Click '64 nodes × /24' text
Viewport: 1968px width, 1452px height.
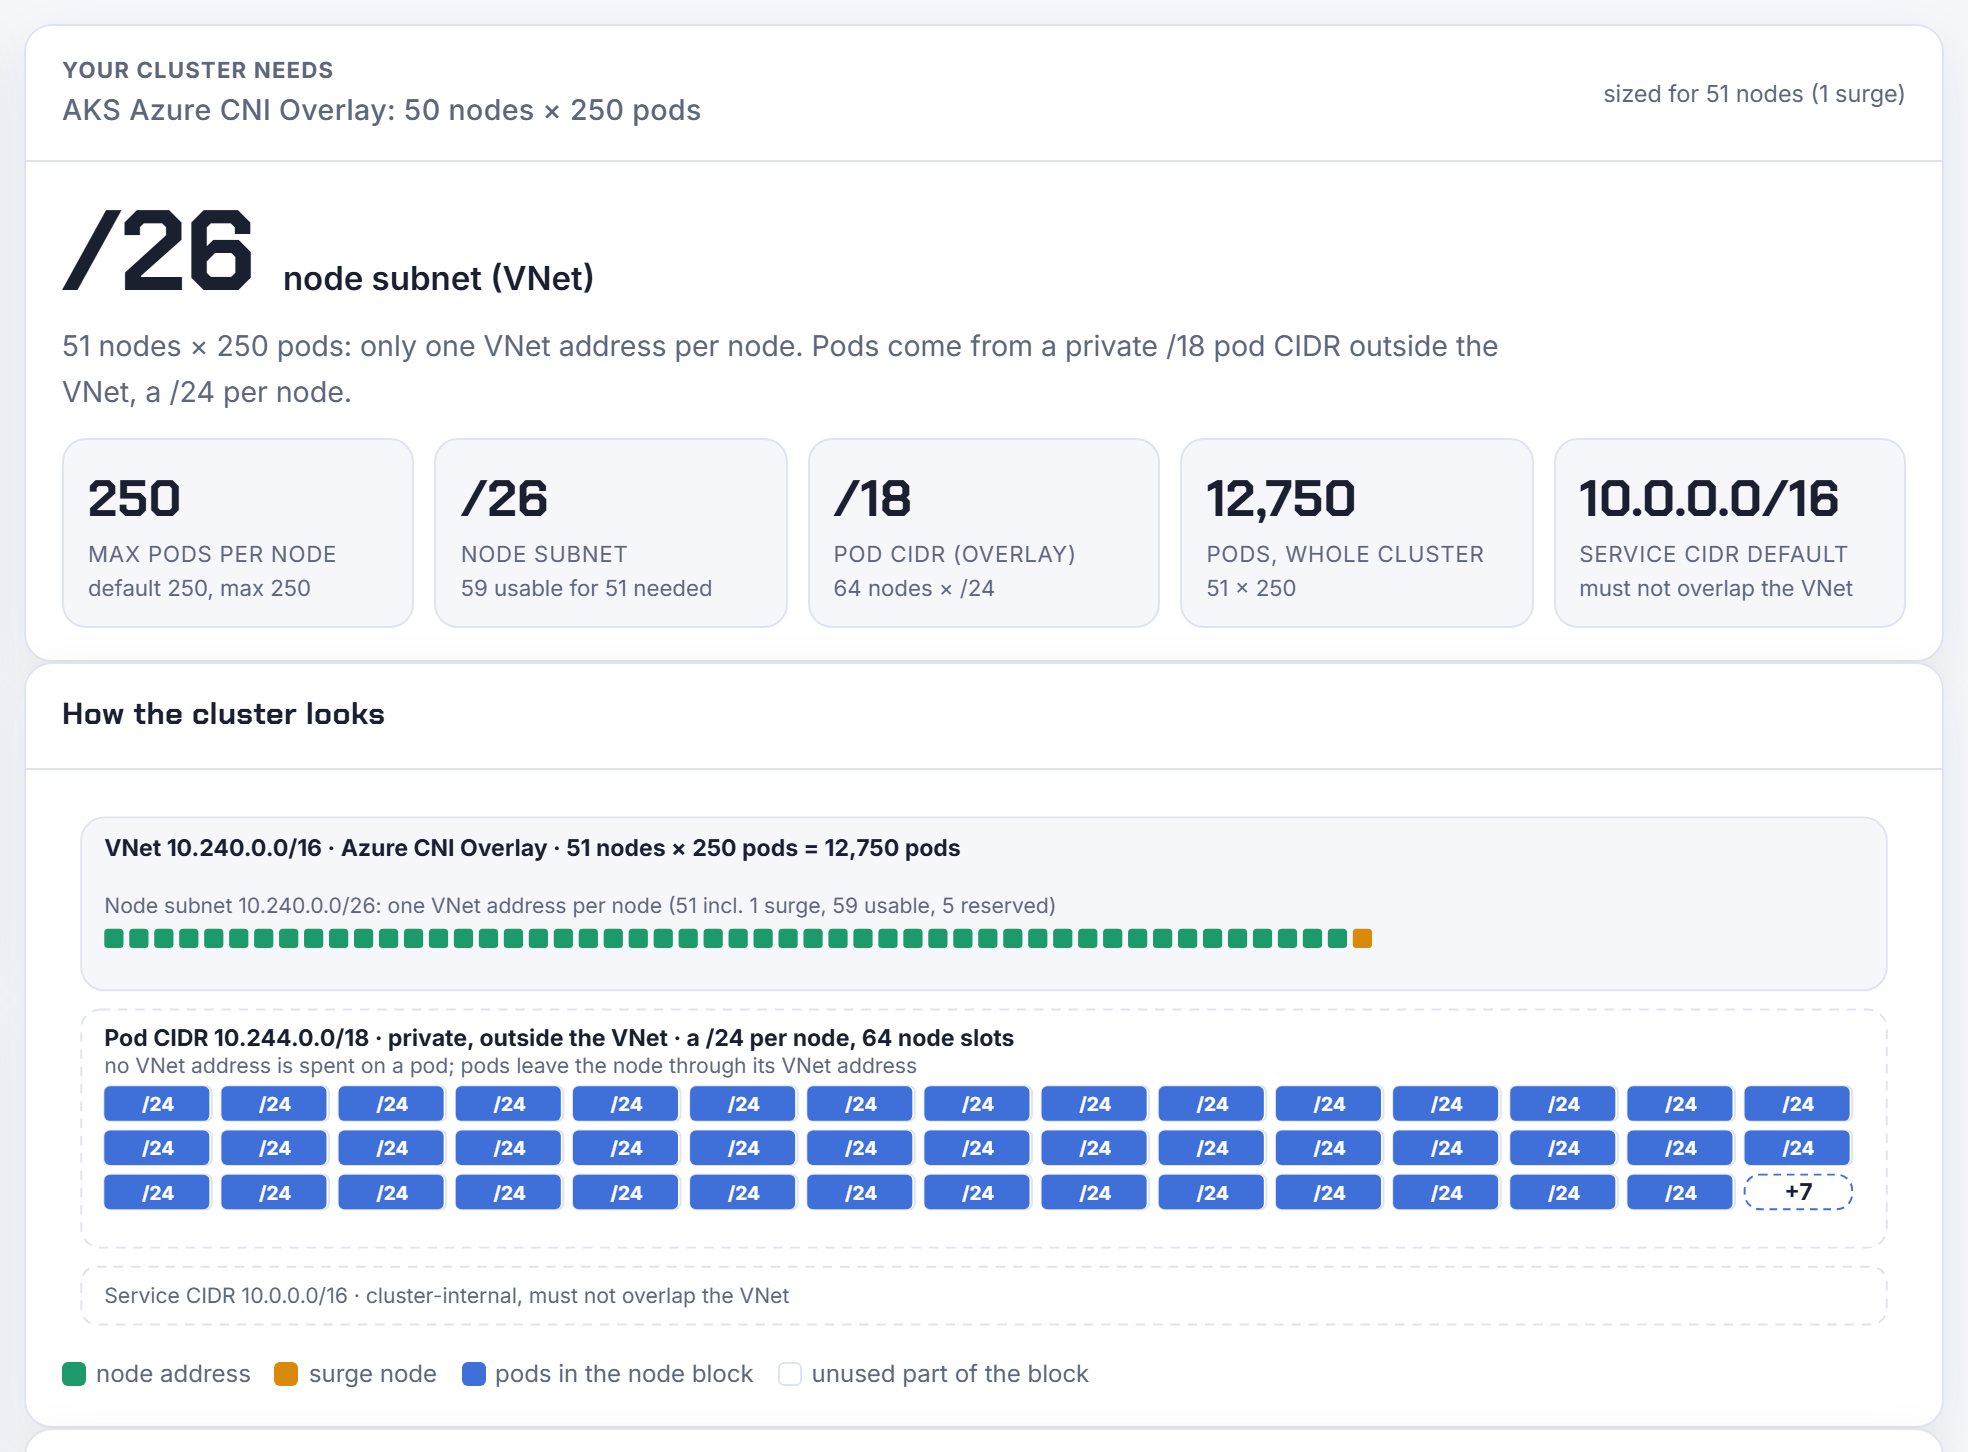tap(914, 588)
